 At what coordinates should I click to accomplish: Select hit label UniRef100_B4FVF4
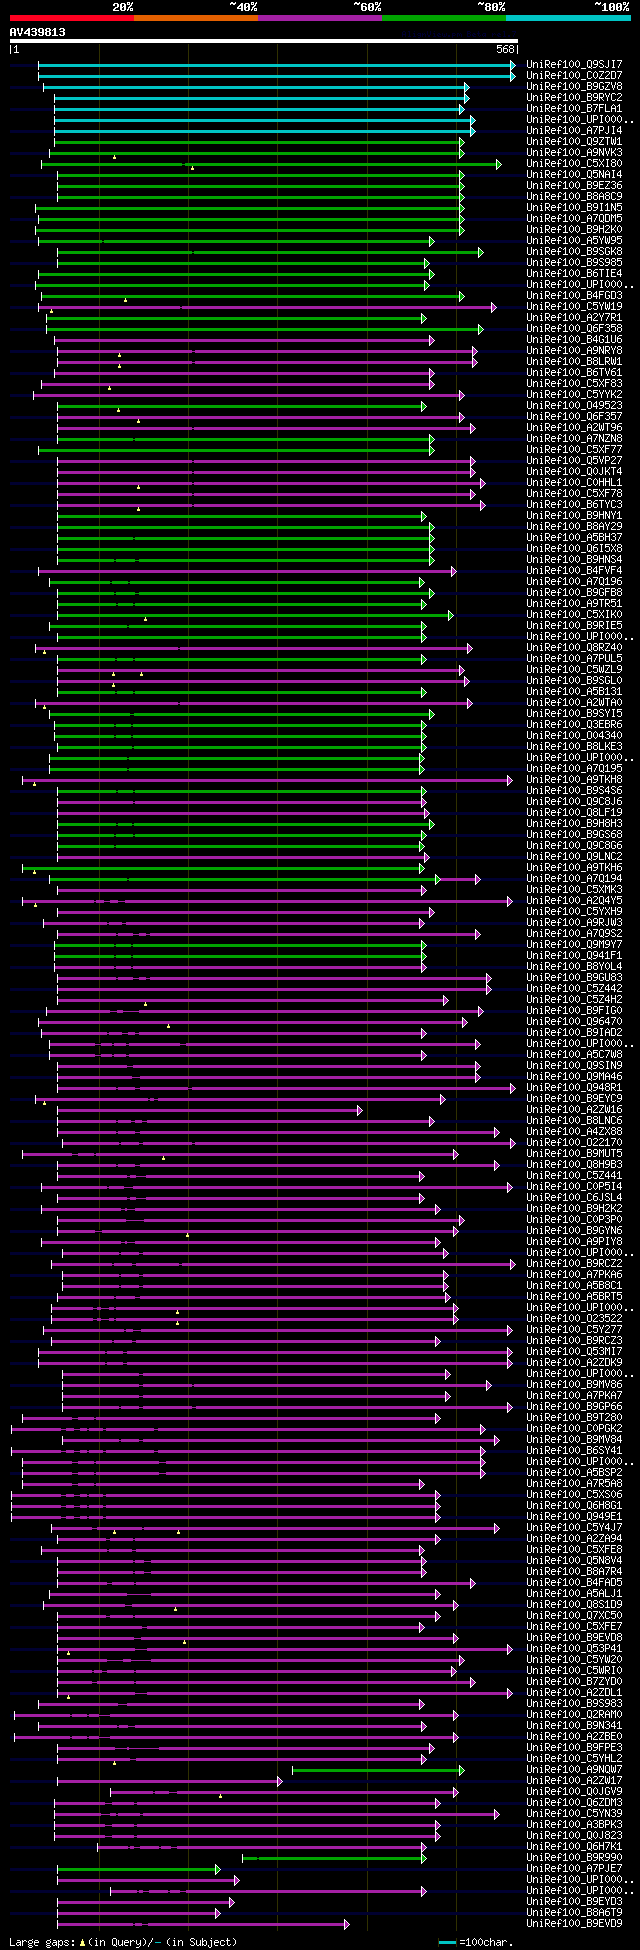click(x=574, y=570)
